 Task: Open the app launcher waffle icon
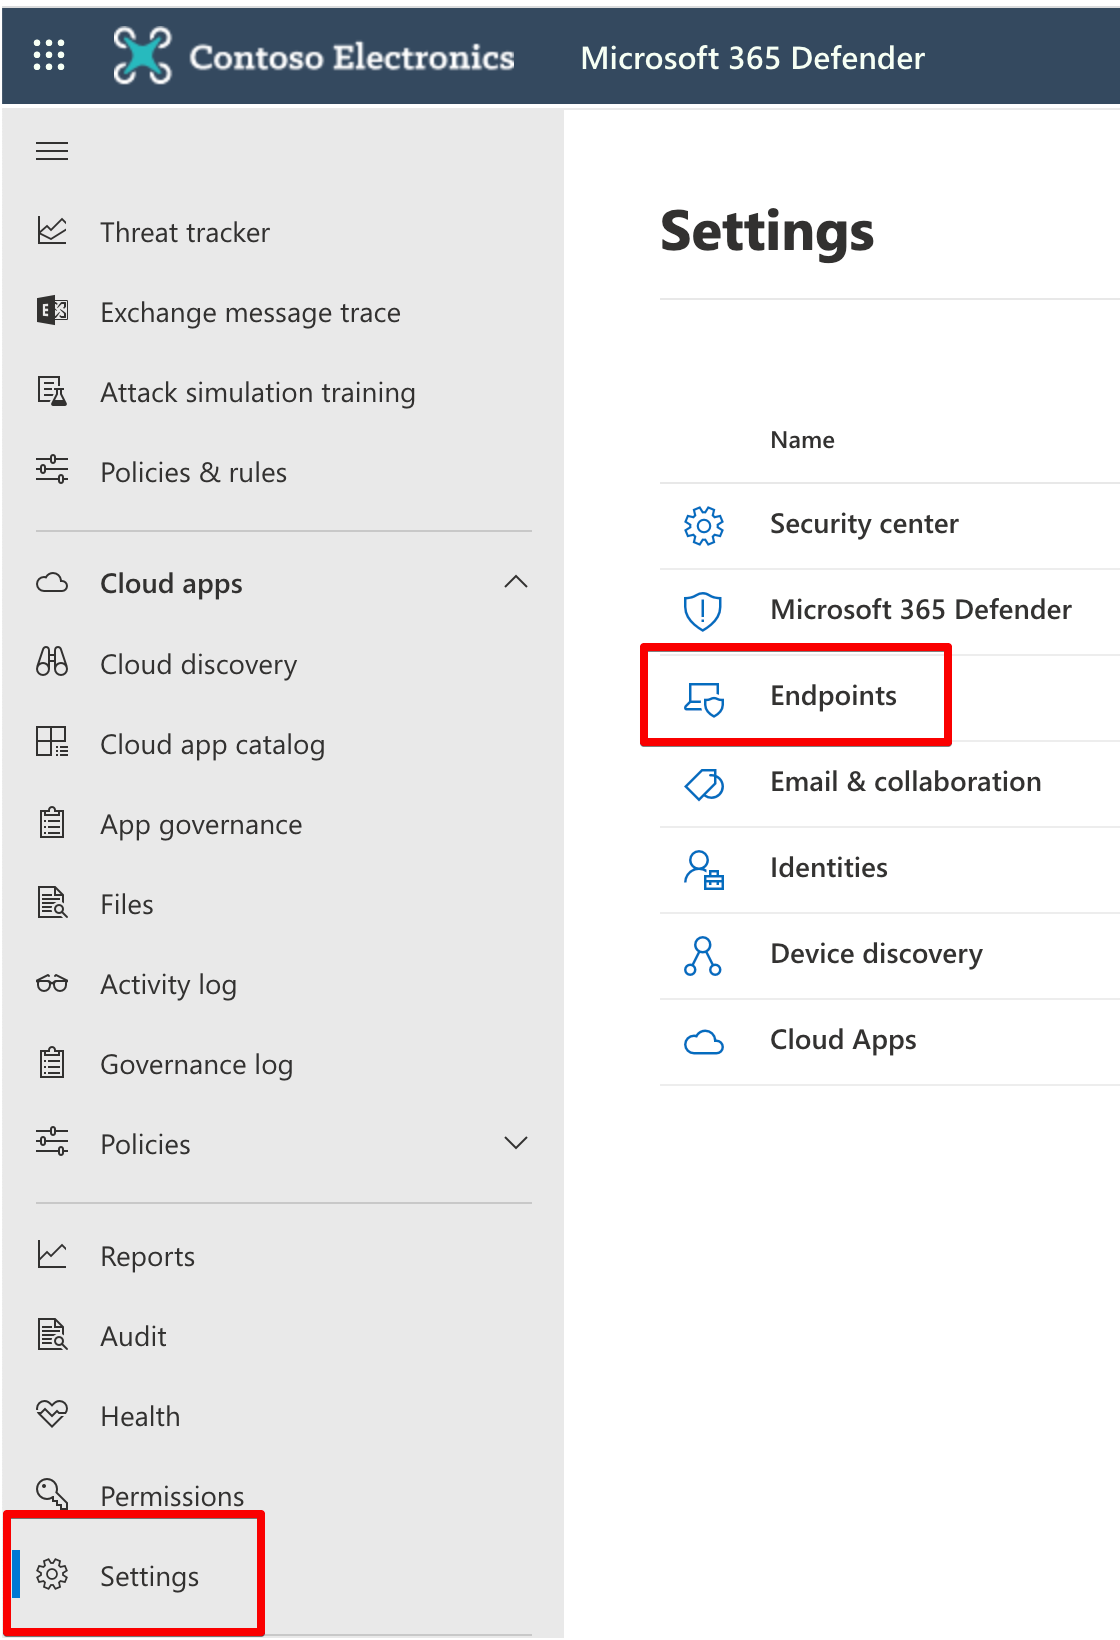(49, 56)
